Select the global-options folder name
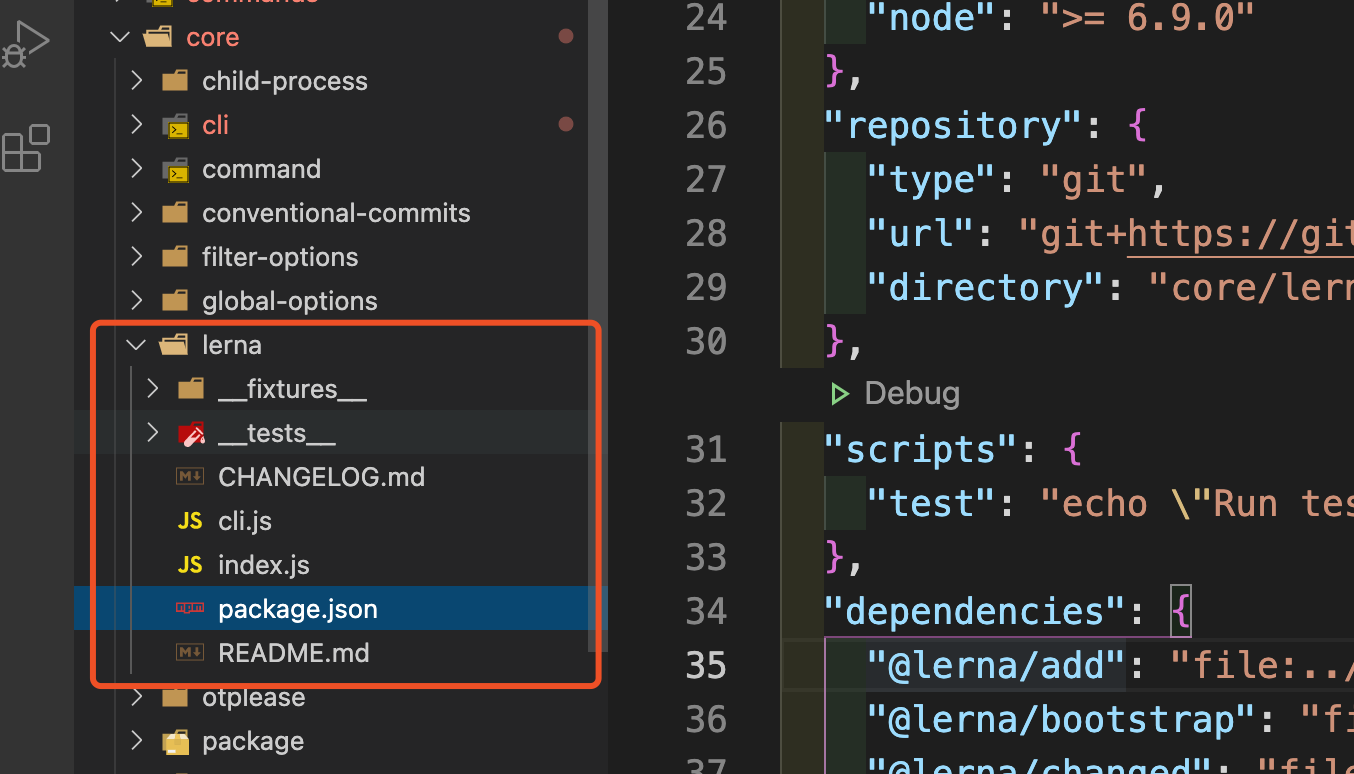Viewport: 1354px width, 774px height. pos(290,301)
